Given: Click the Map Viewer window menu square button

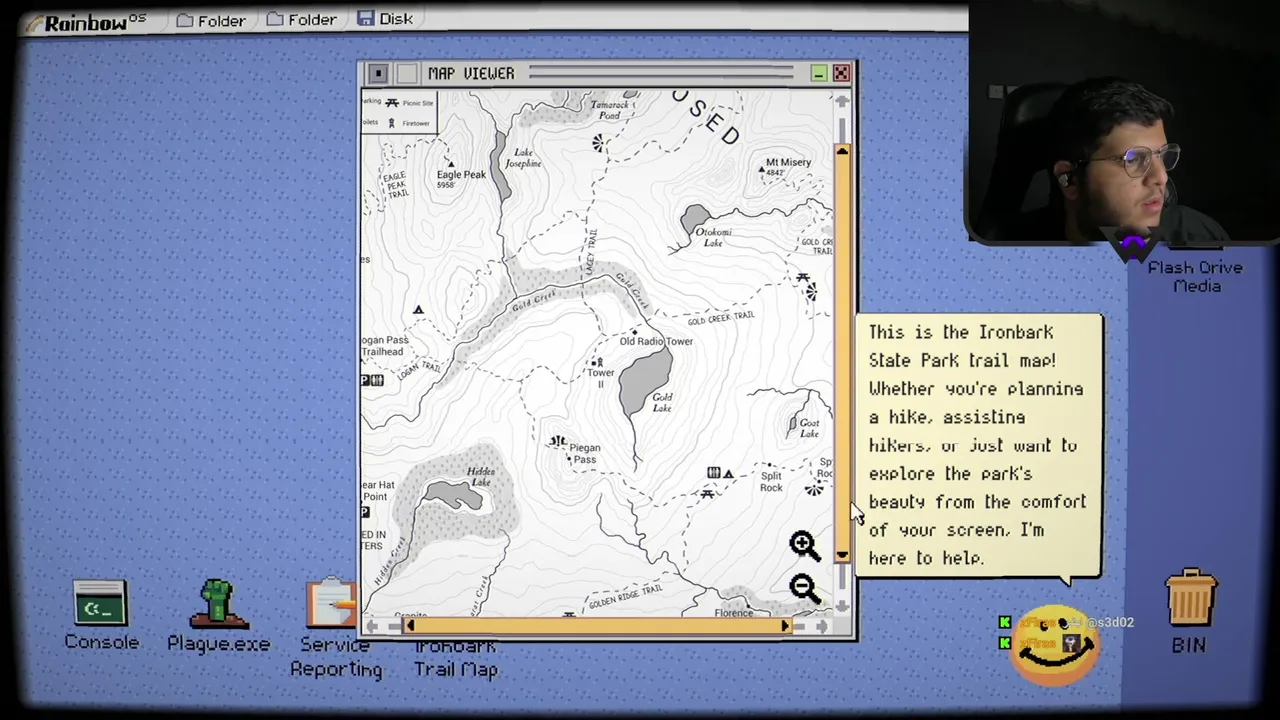Looking at the screenshot, I should [378, 74].
